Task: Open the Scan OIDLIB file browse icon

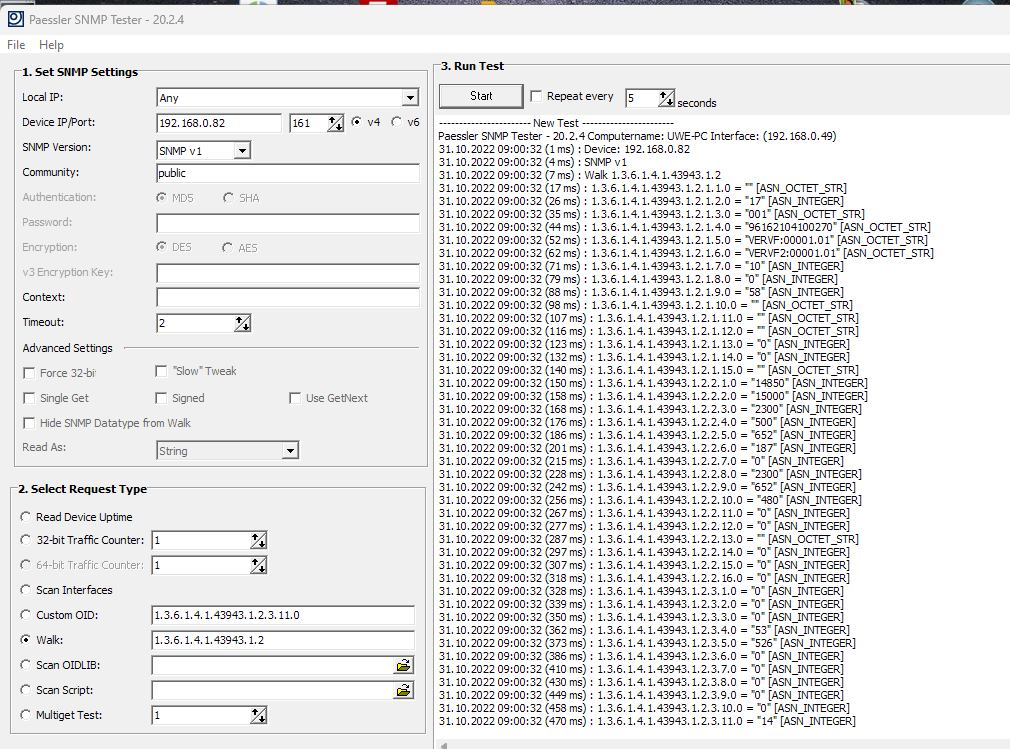Action: [x=403, y=665]
